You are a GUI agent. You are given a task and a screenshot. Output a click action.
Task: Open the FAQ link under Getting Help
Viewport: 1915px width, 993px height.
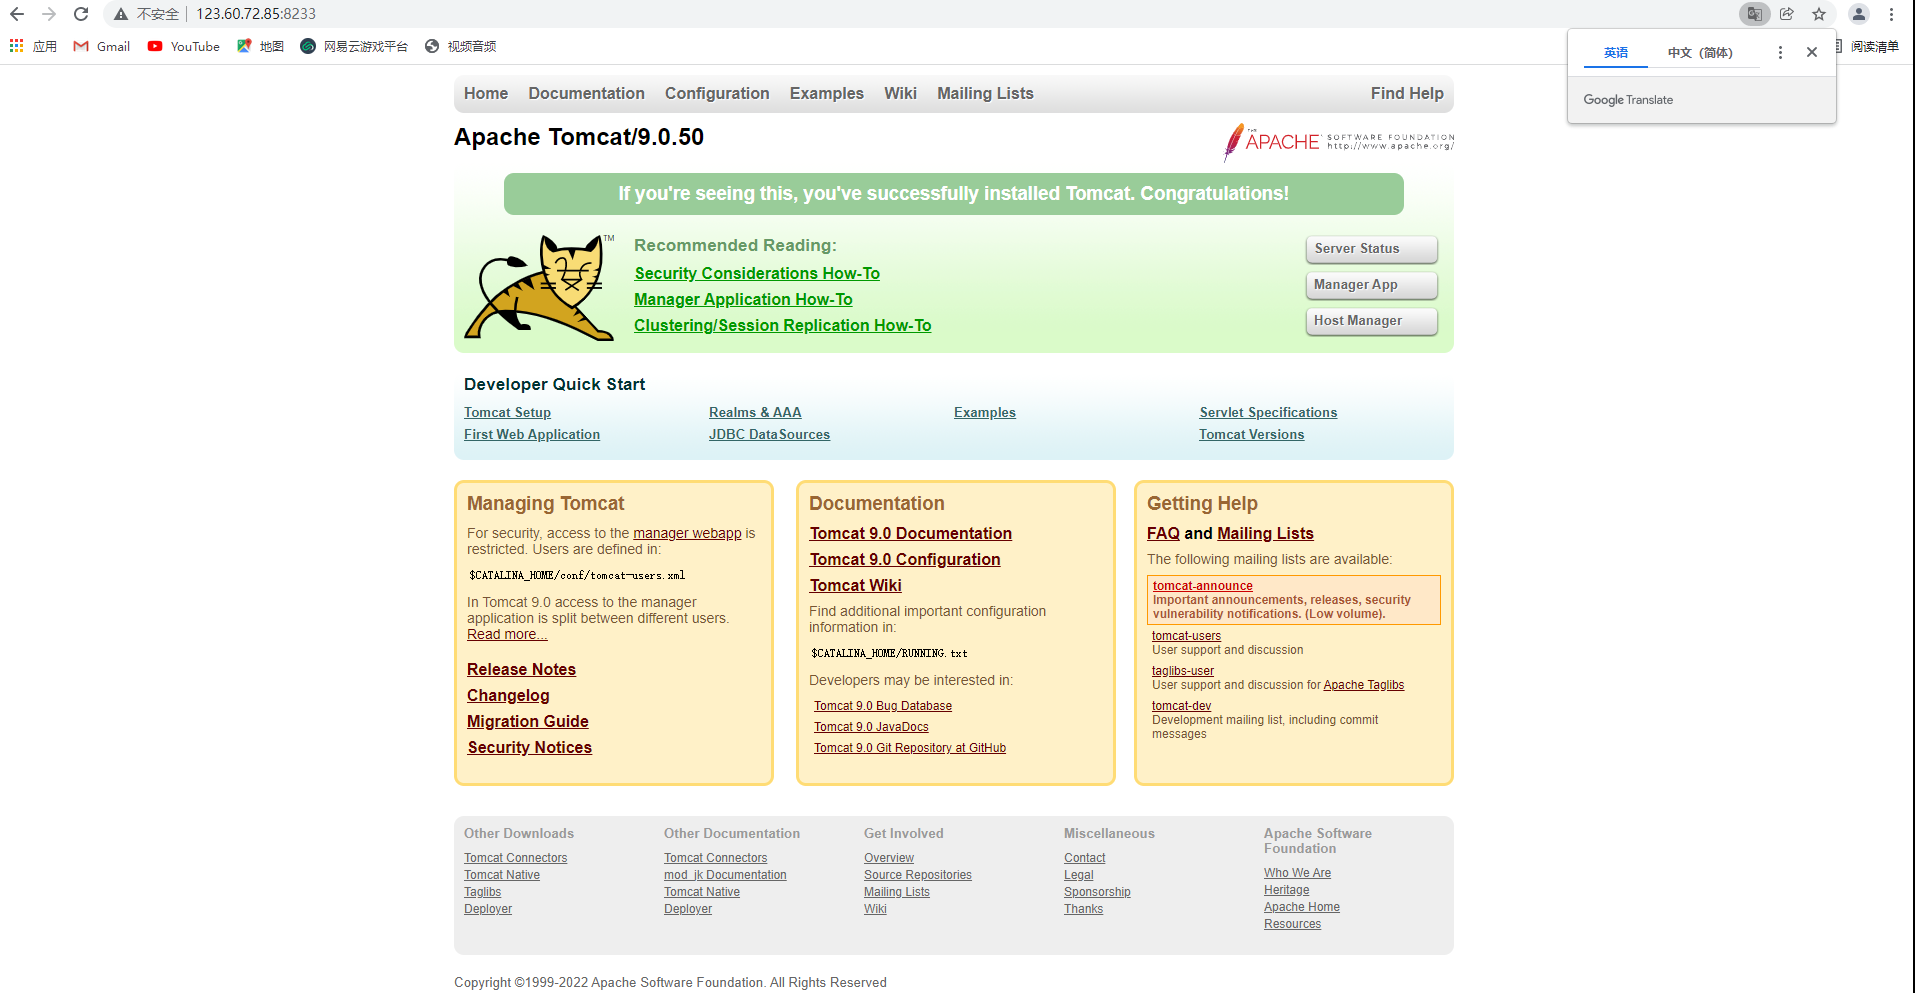click(x=1163, y=533)
